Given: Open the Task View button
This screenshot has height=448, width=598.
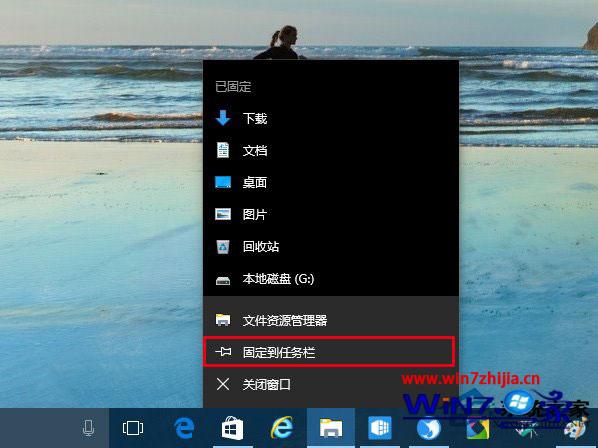Looking at the screenshot, I should pyautogui.click(x=133, y=428).
